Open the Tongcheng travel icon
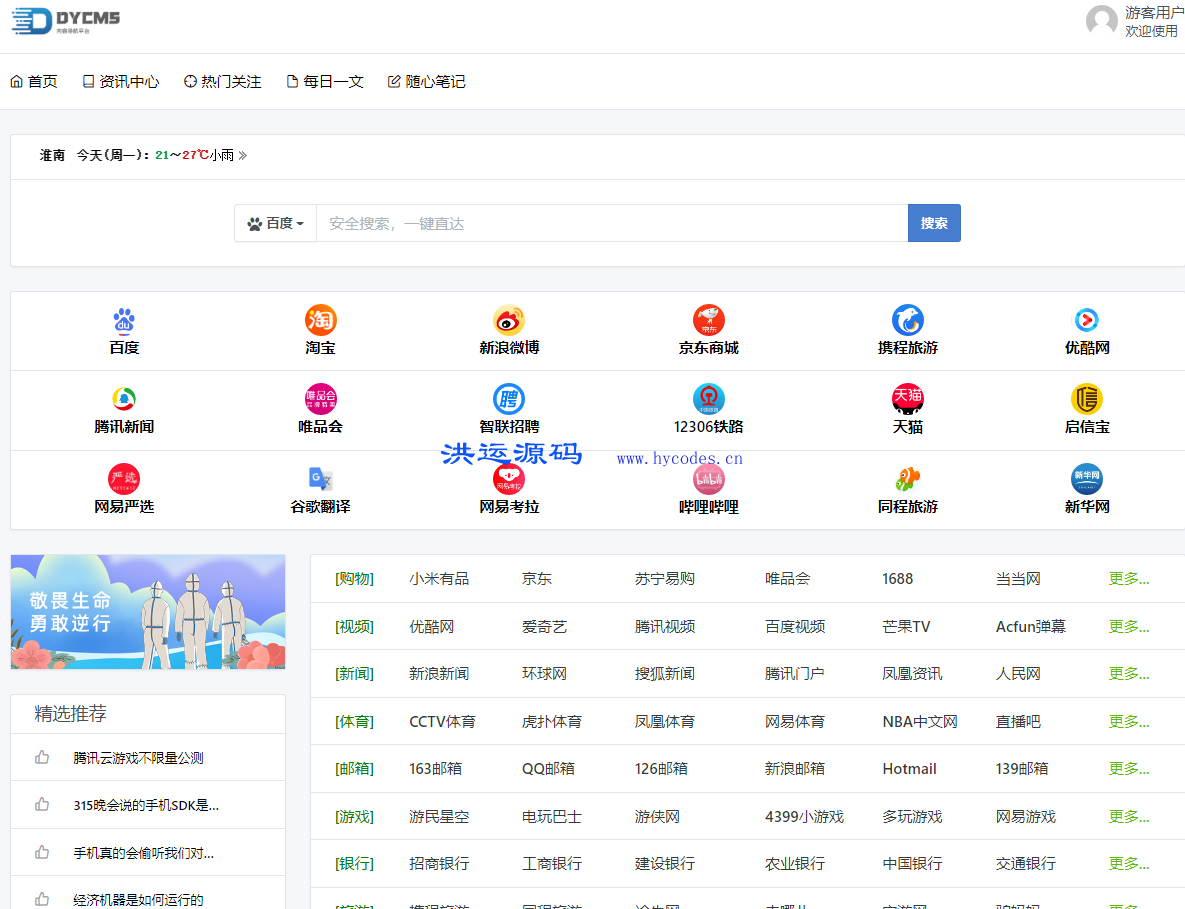The width and height of the screenshot is (1185, 909). pyautogui.click(x=908, y=479)
